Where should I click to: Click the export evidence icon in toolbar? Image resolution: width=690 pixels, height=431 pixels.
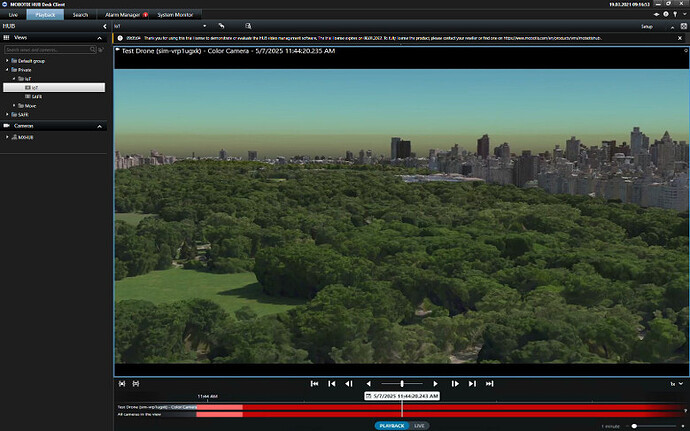point(248,26)
